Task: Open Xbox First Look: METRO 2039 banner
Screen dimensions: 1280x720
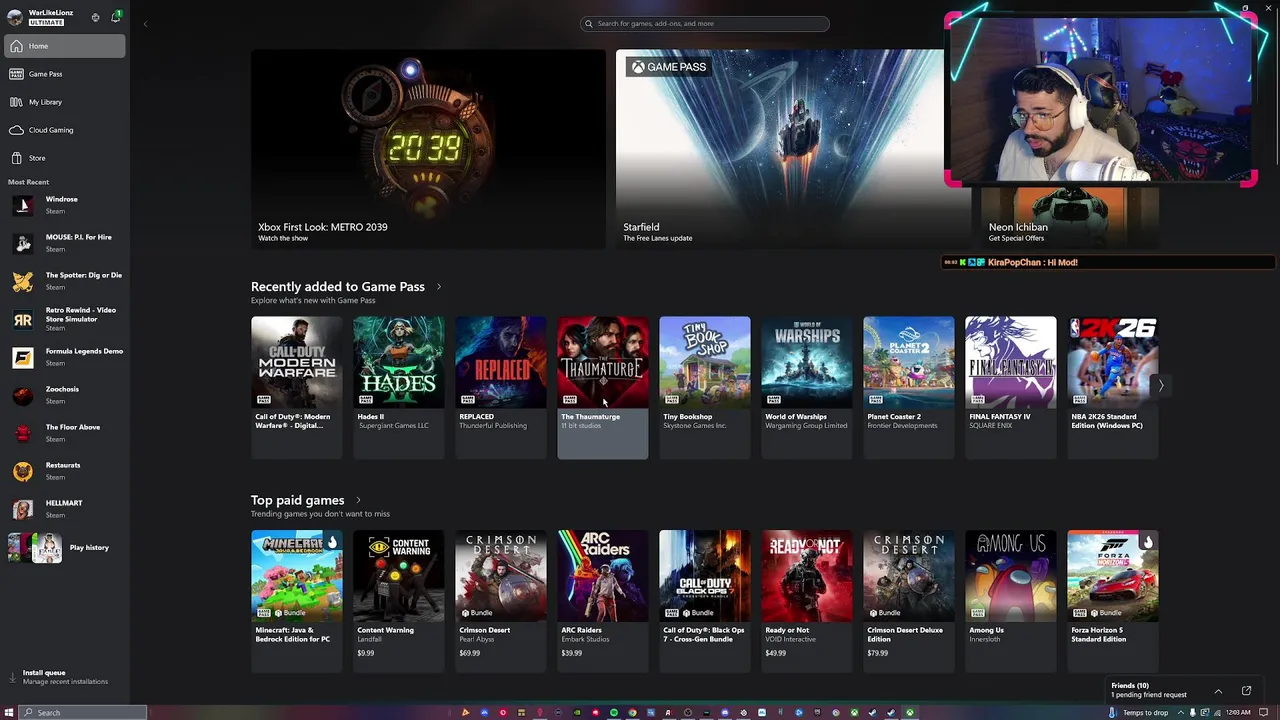Action: pyautogui.click(x=428, y=148)
